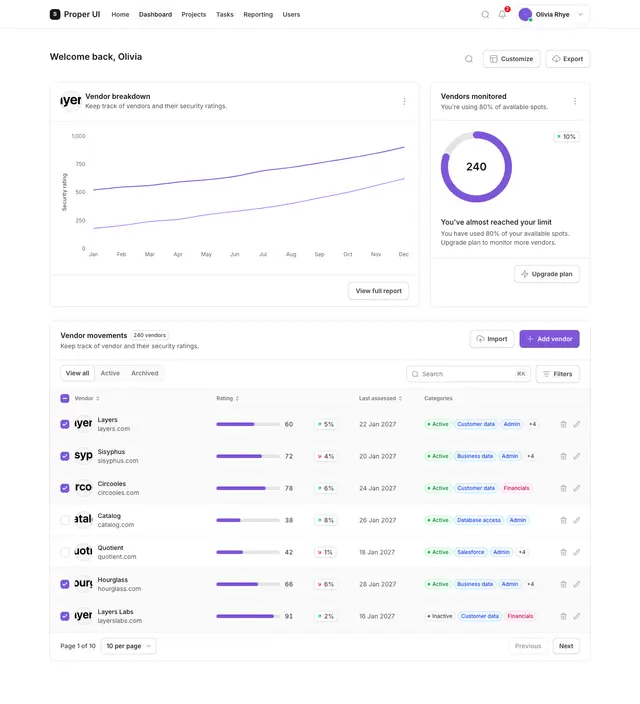The height and width of the screenshot is (704, 640).
Task: Go to Home in the top navigation
Action: point(120,14)
